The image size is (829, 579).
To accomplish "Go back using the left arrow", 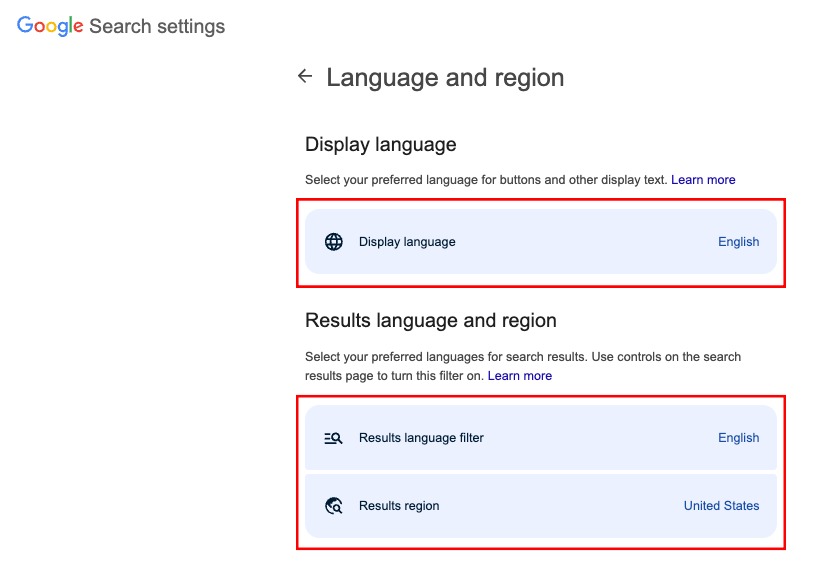I will pos(305,76).
